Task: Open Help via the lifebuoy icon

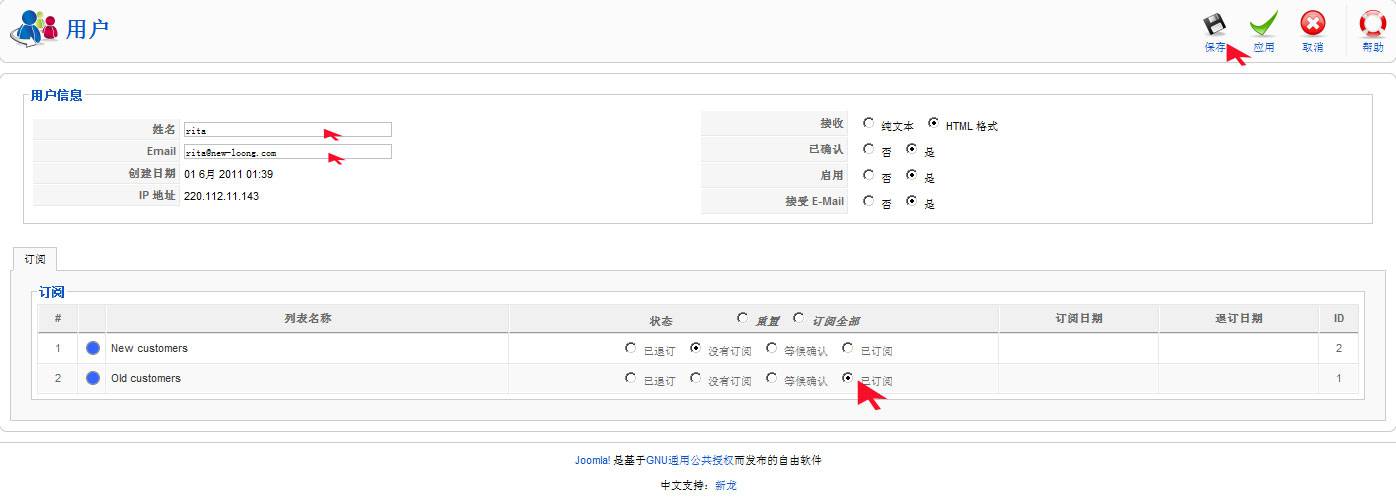Action: pyautogui.click(x=1373, y=26)
